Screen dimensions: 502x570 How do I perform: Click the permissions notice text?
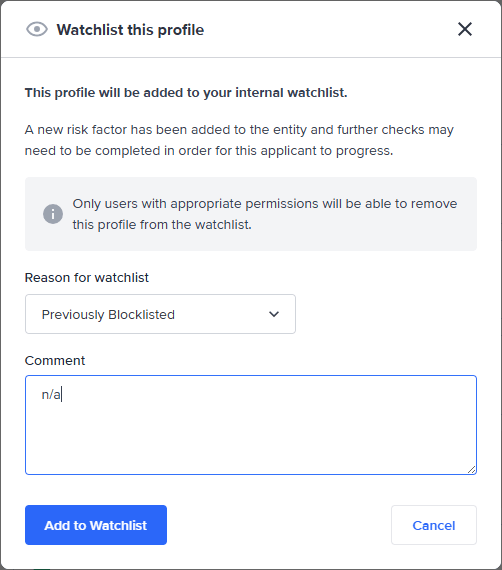tap(265, 214)
